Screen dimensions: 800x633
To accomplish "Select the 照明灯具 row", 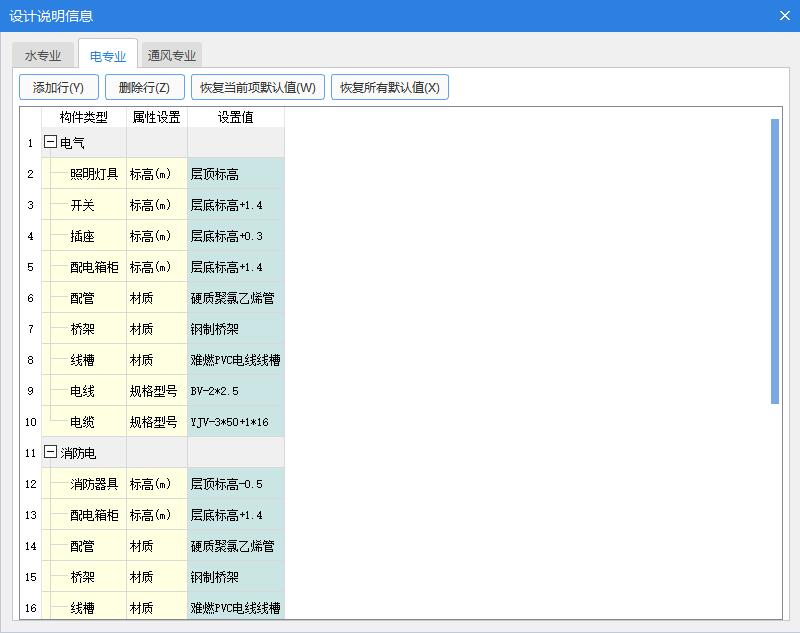I will tap(94, 174).
